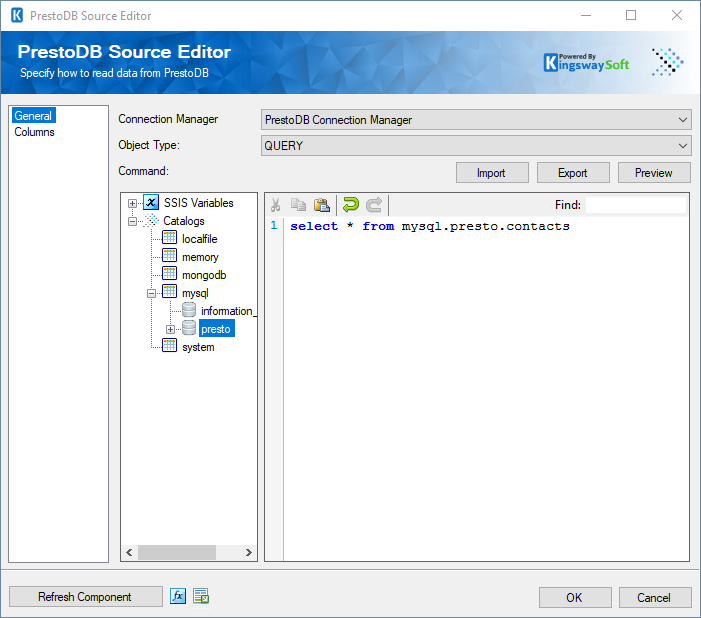Collapse the mysql catalog node

(x=151, y=293)
